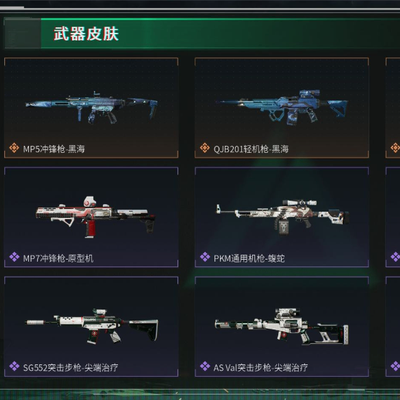Click the purple rarity icon beside AS Val突击步枪-尖端治疗

pos(205,366)
